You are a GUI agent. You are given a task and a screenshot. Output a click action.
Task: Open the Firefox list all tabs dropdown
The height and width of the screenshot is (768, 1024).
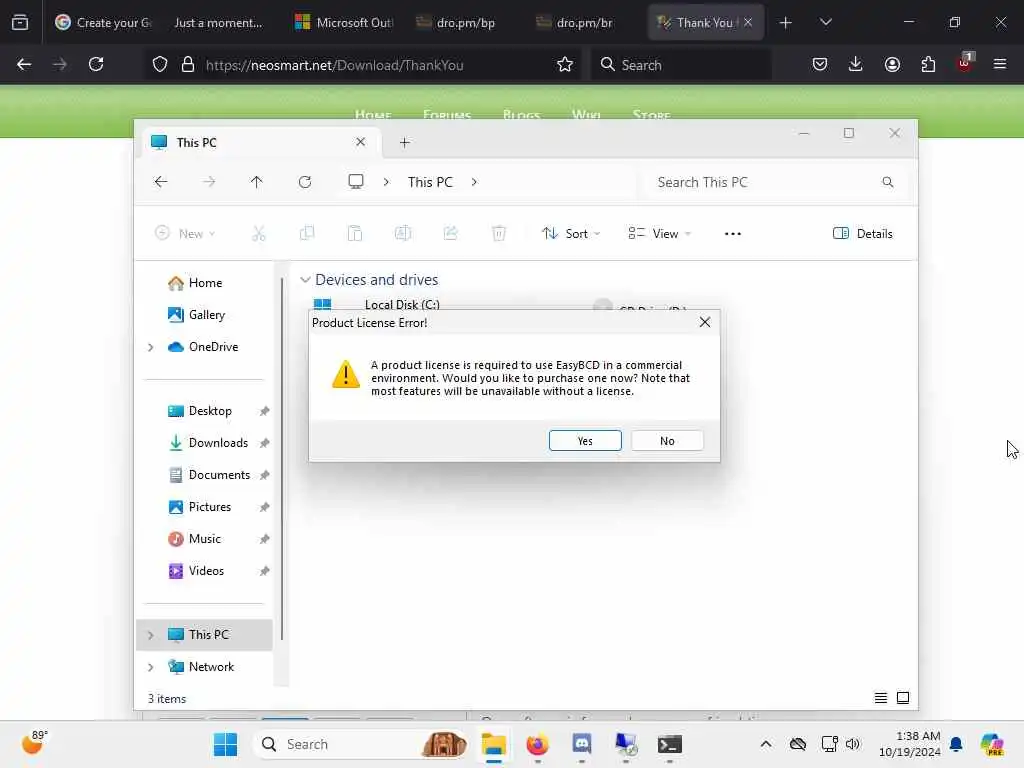pyautogui.click(x=825, y=22)
